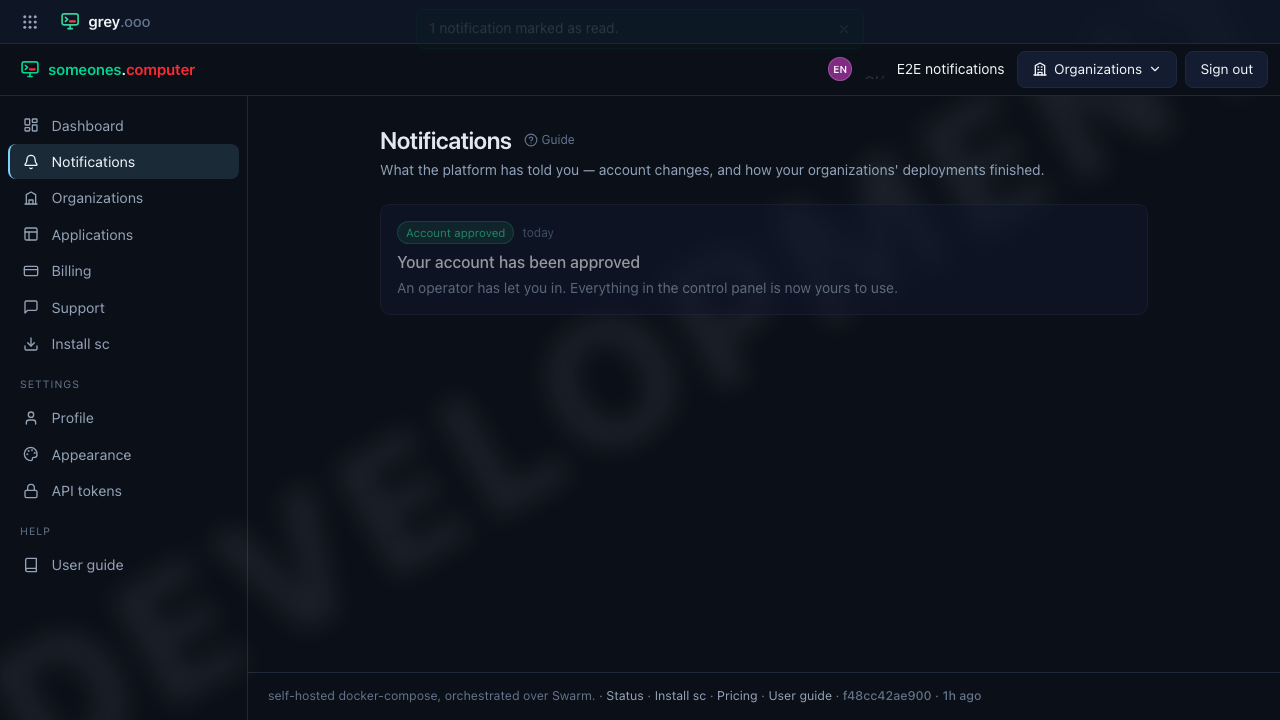
Task: Click the someones.computer brand logo
Action: coord(108,70)
